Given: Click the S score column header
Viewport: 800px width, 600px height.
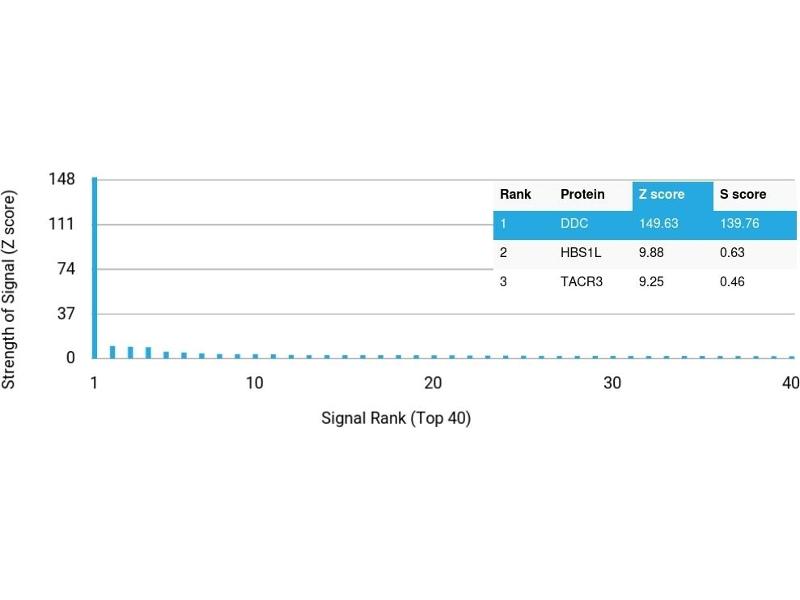Looking at the screenshot, I should pos(743,194).
